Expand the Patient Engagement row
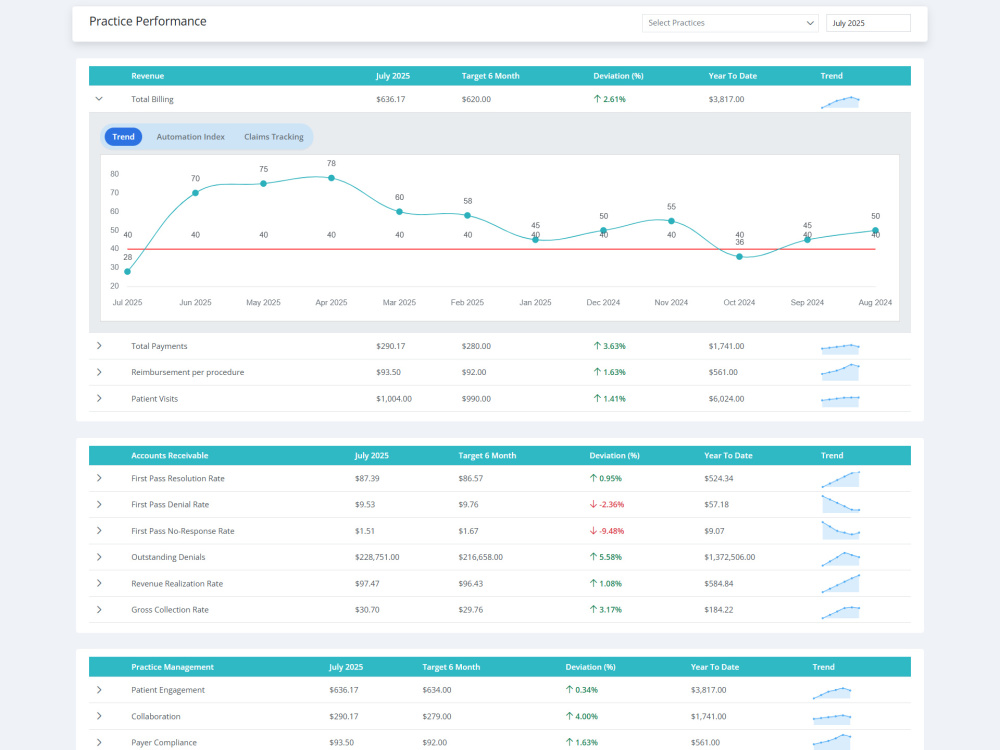 point(99,690)
